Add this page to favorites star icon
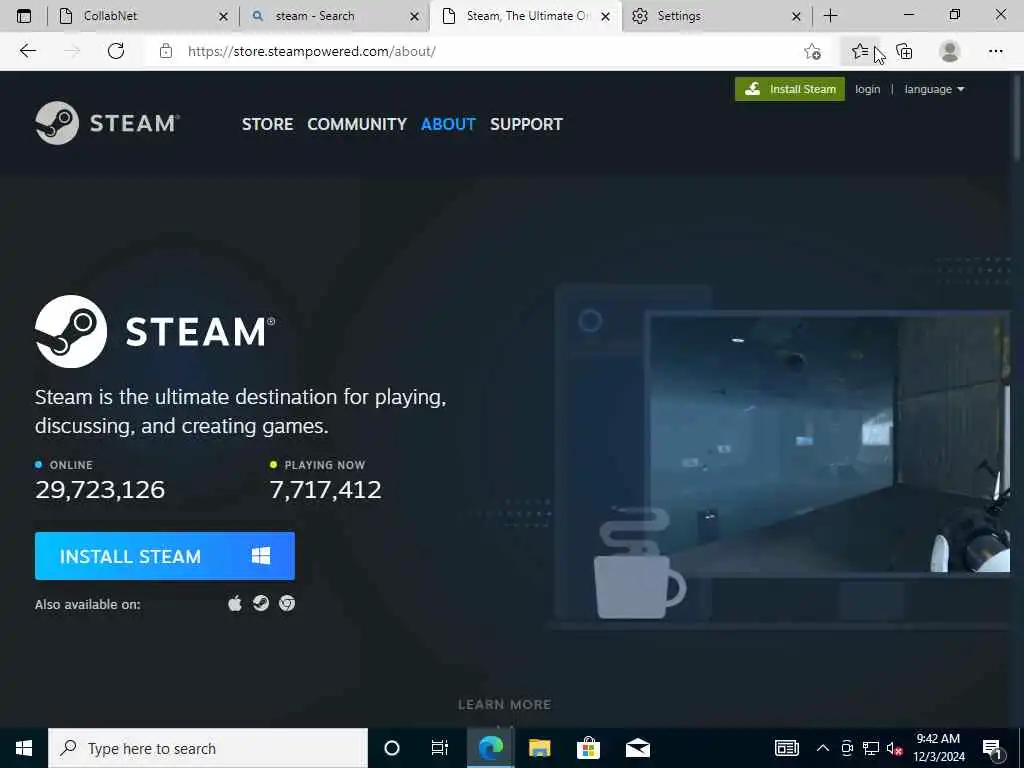Screen dimensions: 1024x768 (812, 52)
